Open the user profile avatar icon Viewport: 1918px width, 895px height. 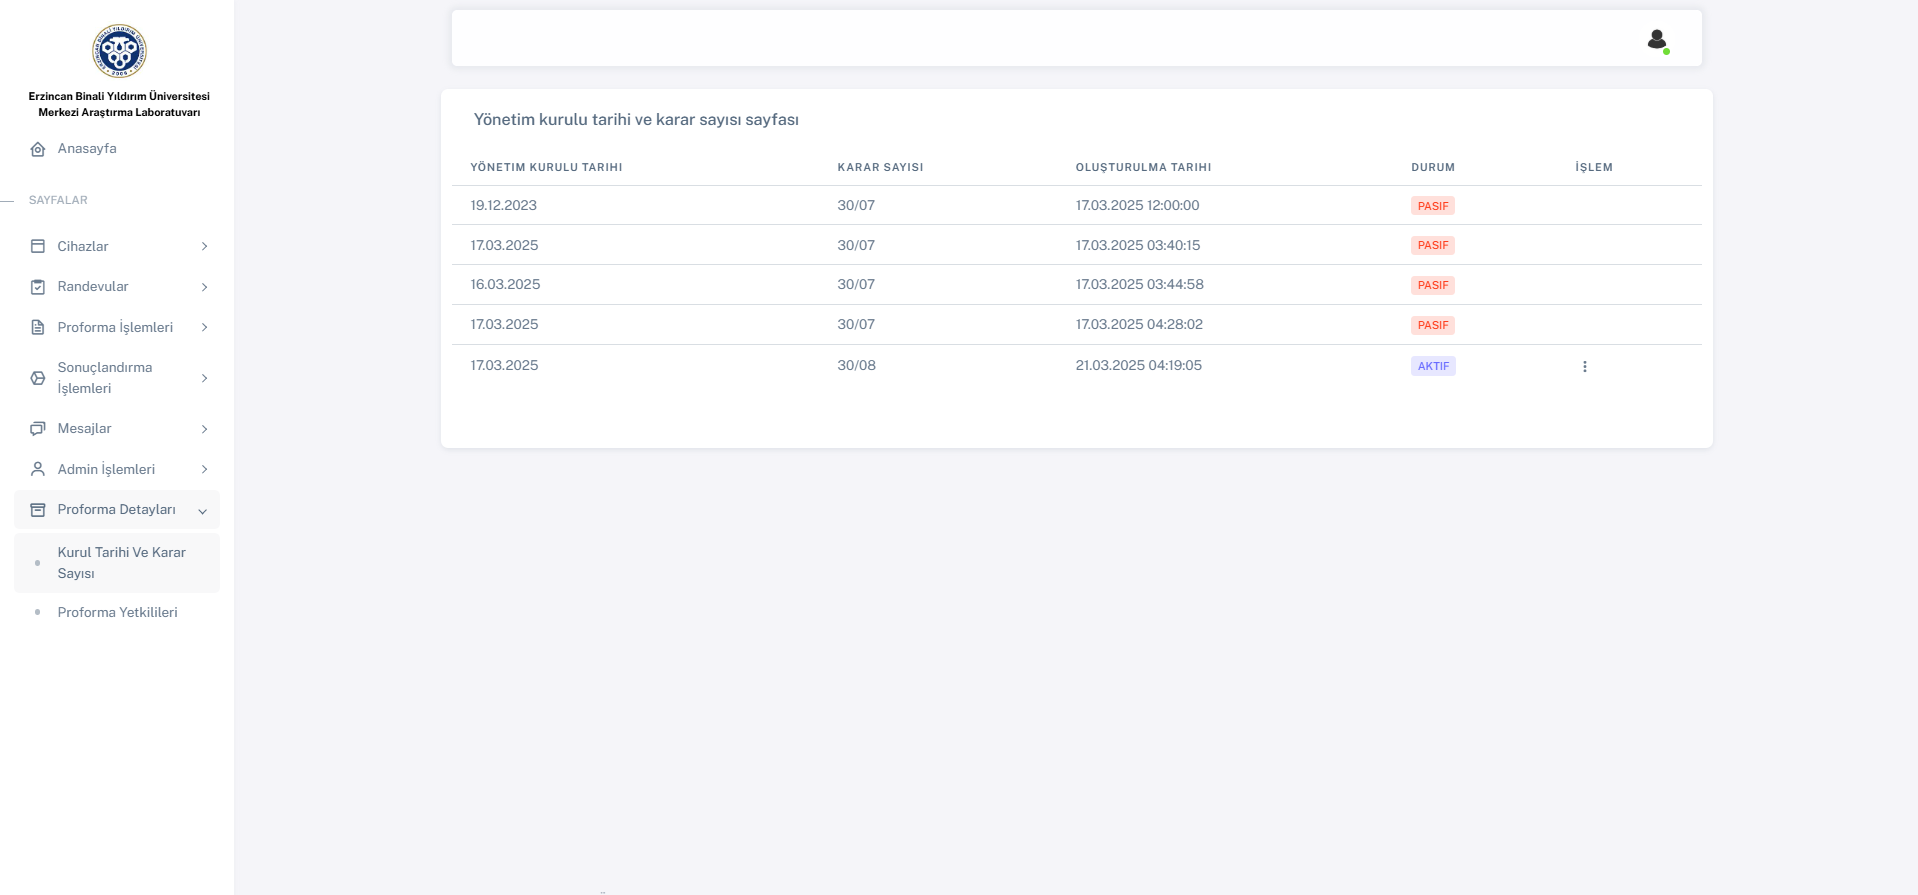tap(1656, 39)
